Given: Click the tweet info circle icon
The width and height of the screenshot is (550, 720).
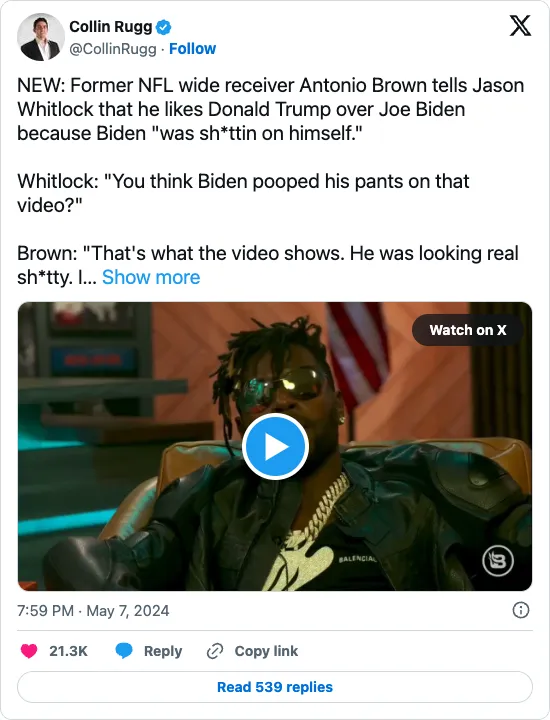Looking at the screenshot, I should [x=521, y=610].
